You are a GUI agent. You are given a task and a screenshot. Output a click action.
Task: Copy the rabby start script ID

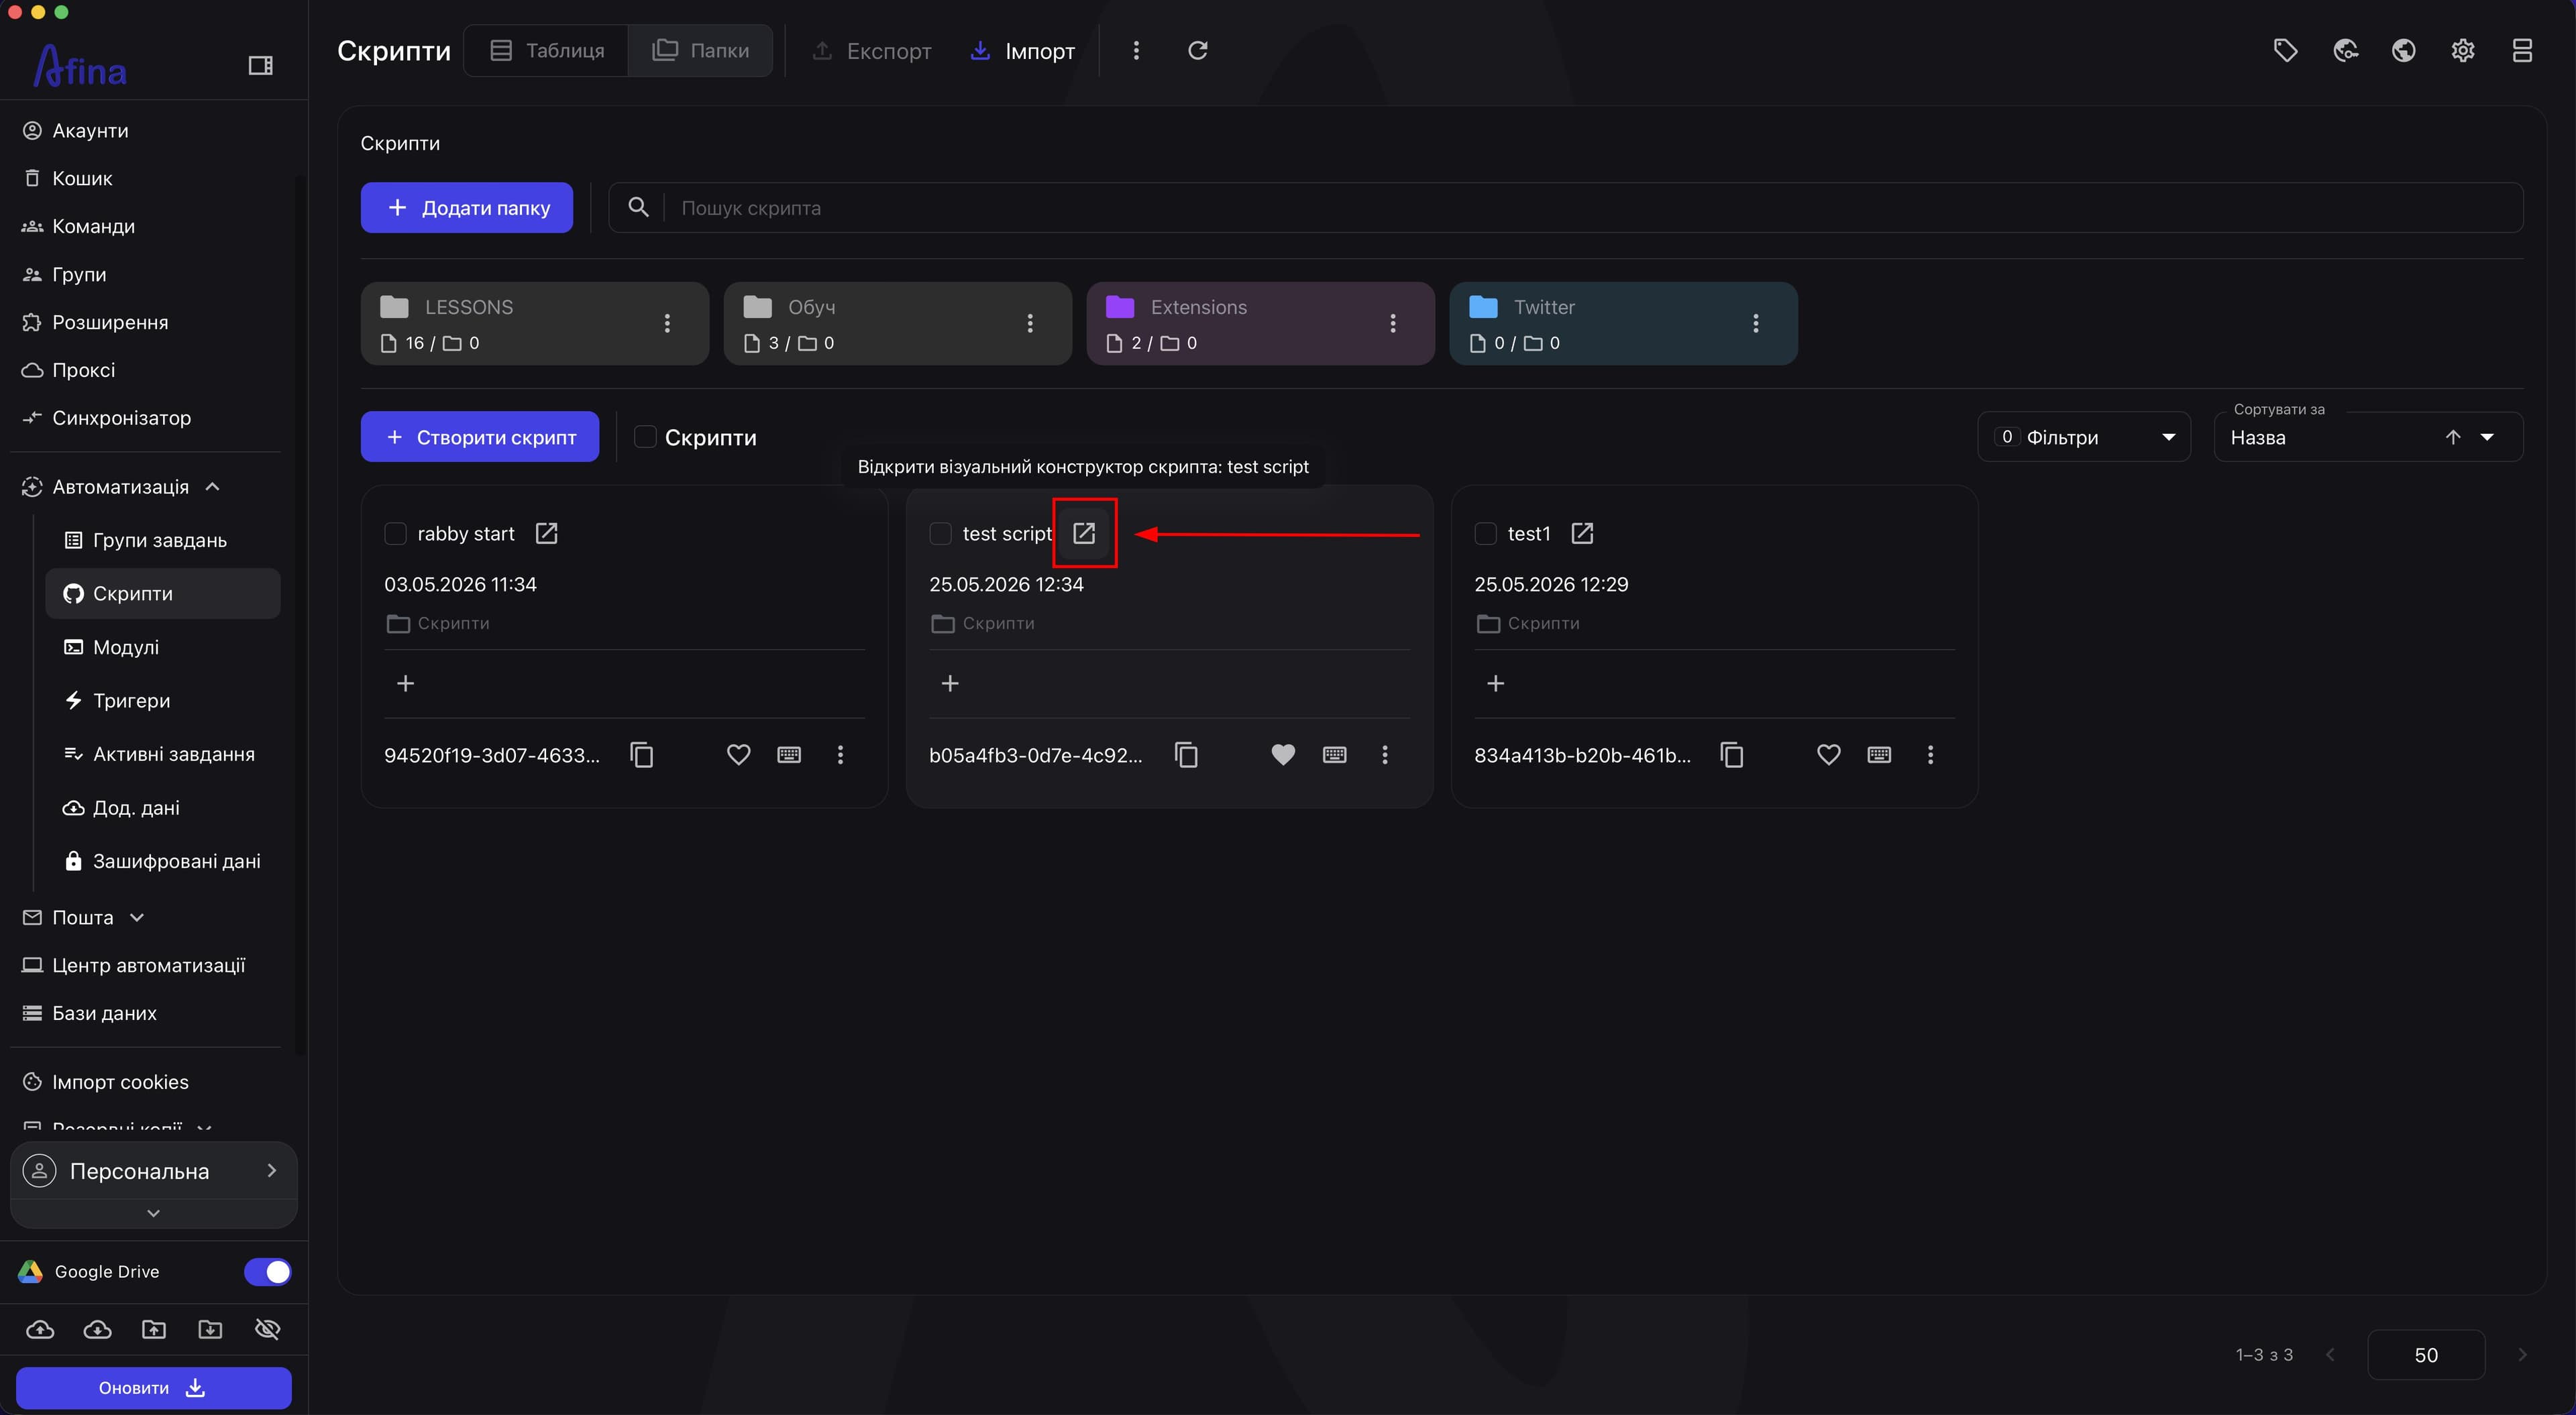(642, 755)
